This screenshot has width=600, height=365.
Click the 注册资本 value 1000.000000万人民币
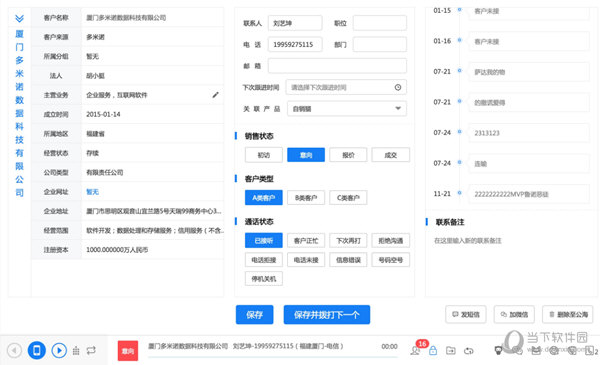117,249
